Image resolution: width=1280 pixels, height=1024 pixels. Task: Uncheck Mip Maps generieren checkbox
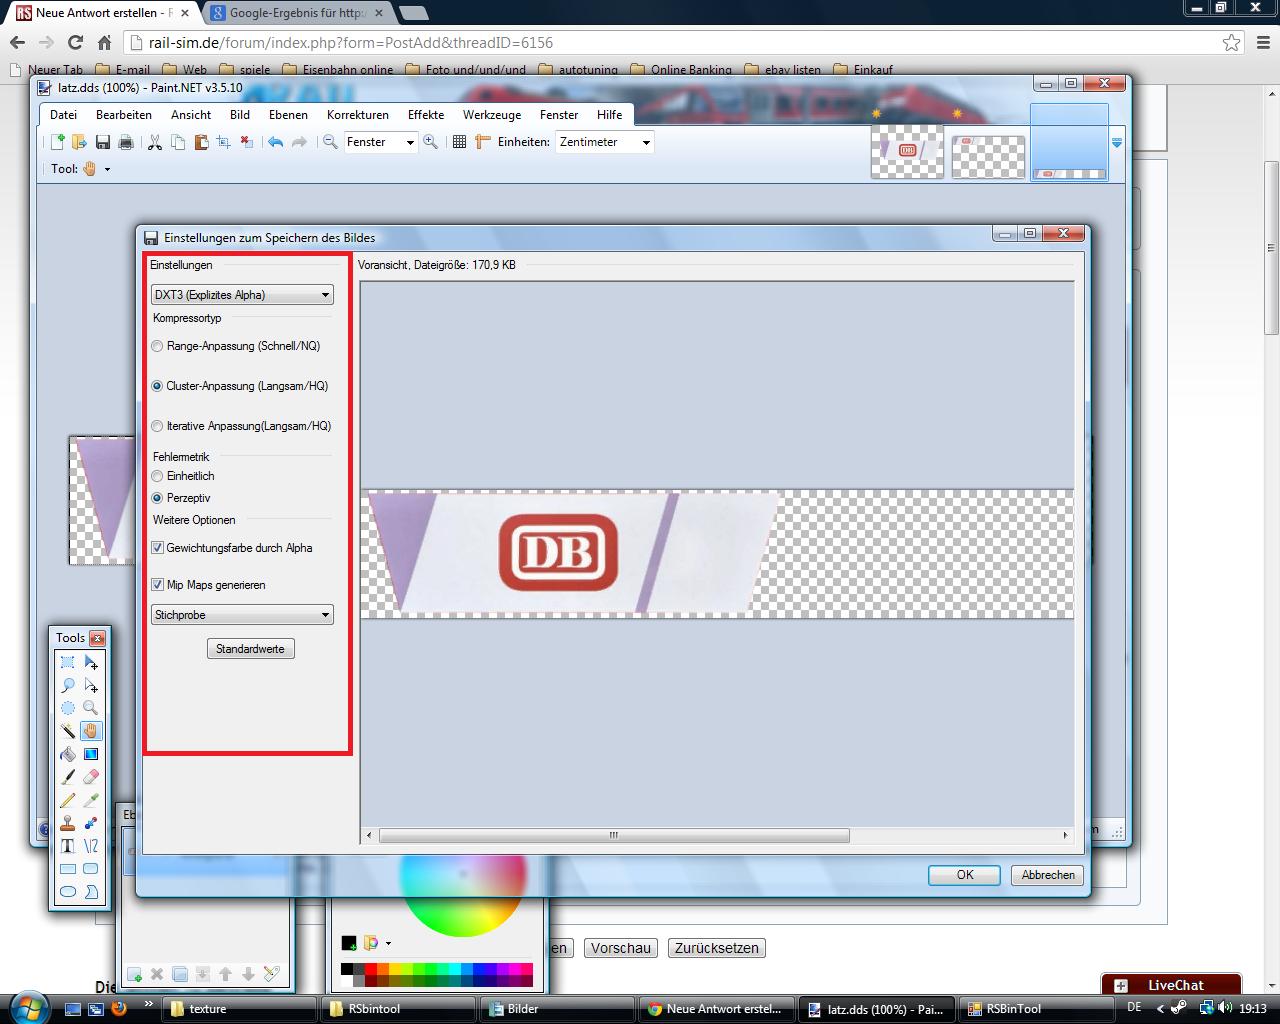click(x=157, y=585)
